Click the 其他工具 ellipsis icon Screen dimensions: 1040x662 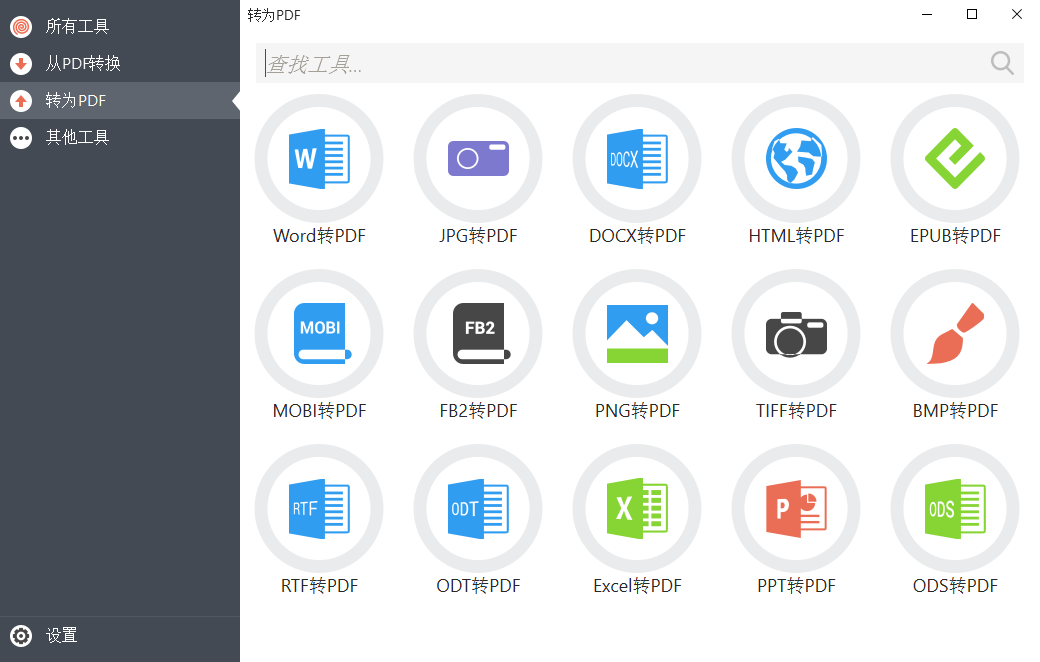click(21, 138)
